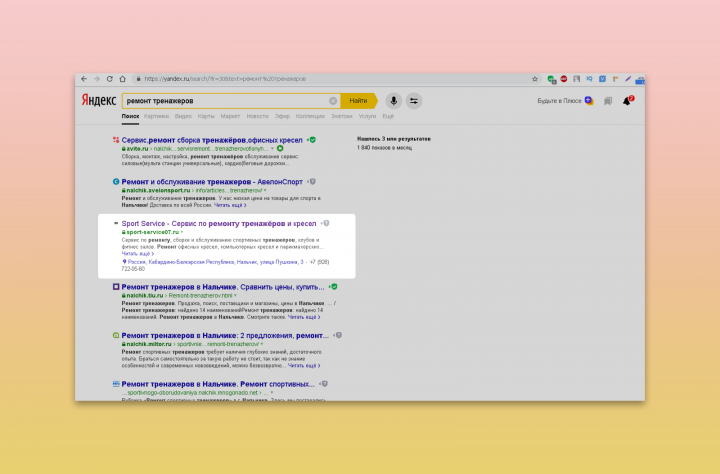720x474 pixels.
Task: Open result 'Ремонт и обслуживание тренажеров - АвелонСпорт'
Action: point(212,182)
